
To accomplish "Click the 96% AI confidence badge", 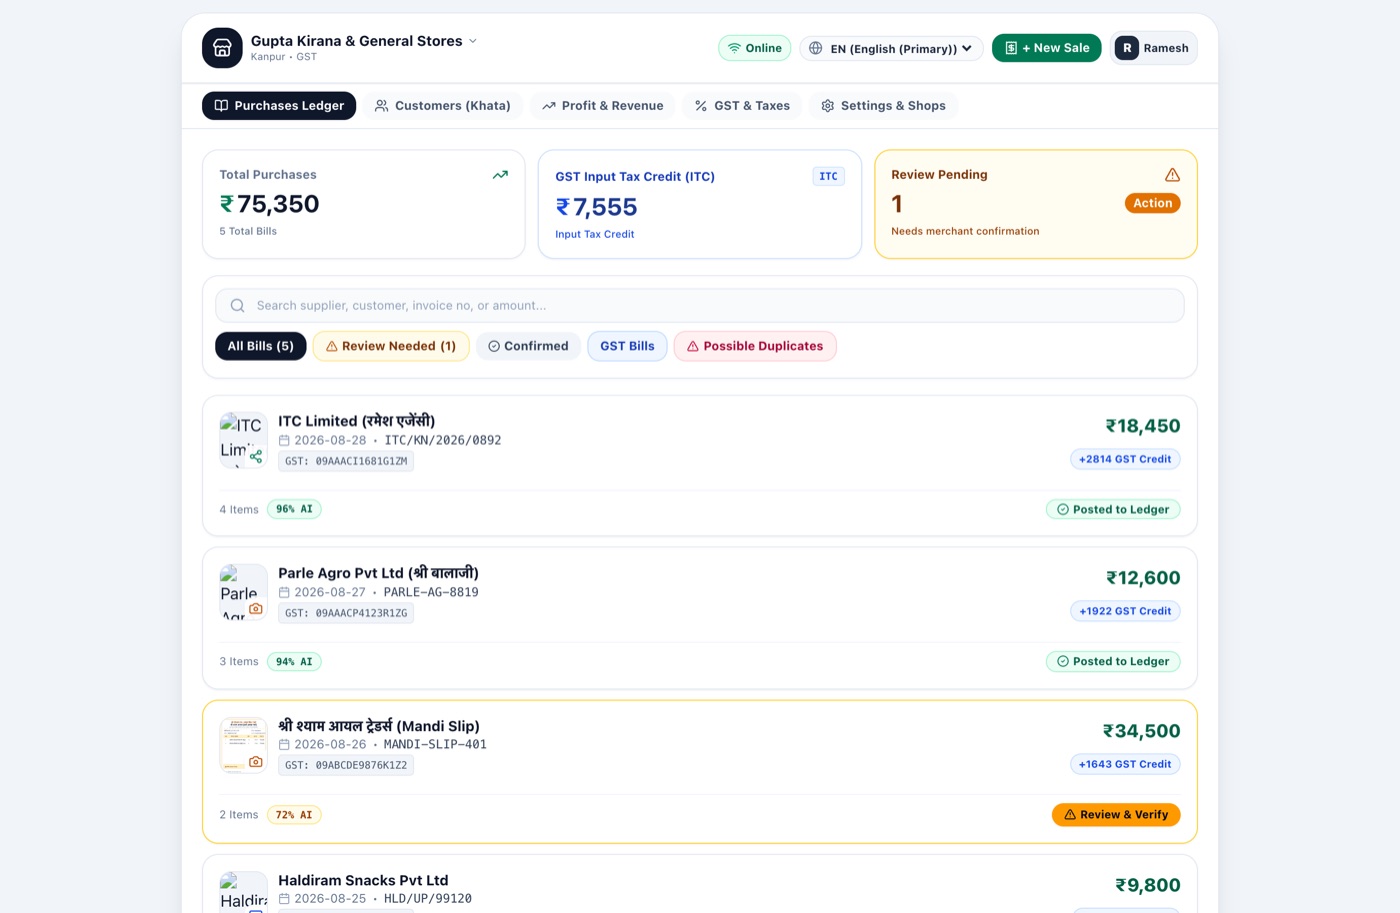I will [294, 509].
